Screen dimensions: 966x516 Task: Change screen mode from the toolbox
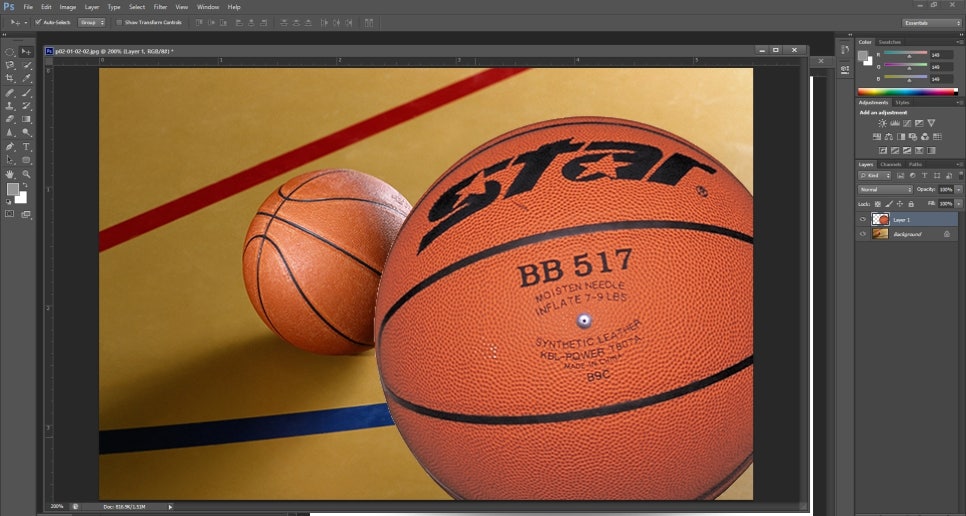26,214
